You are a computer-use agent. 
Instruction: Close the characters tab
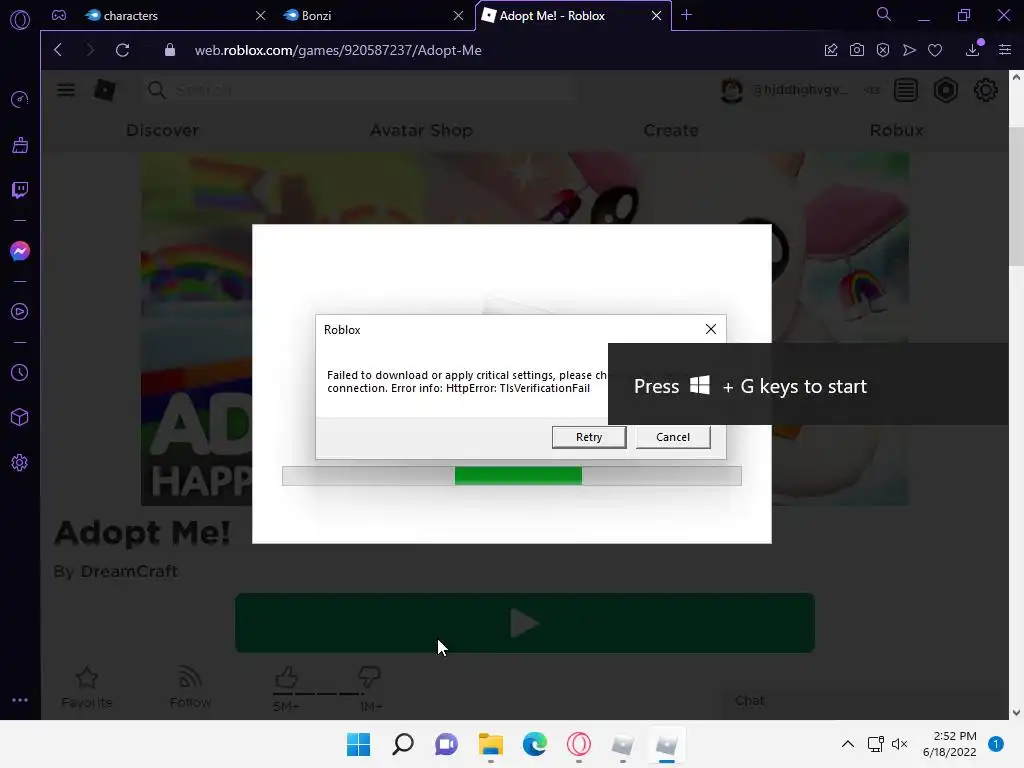pyautogui.click(x=261, y=16)
